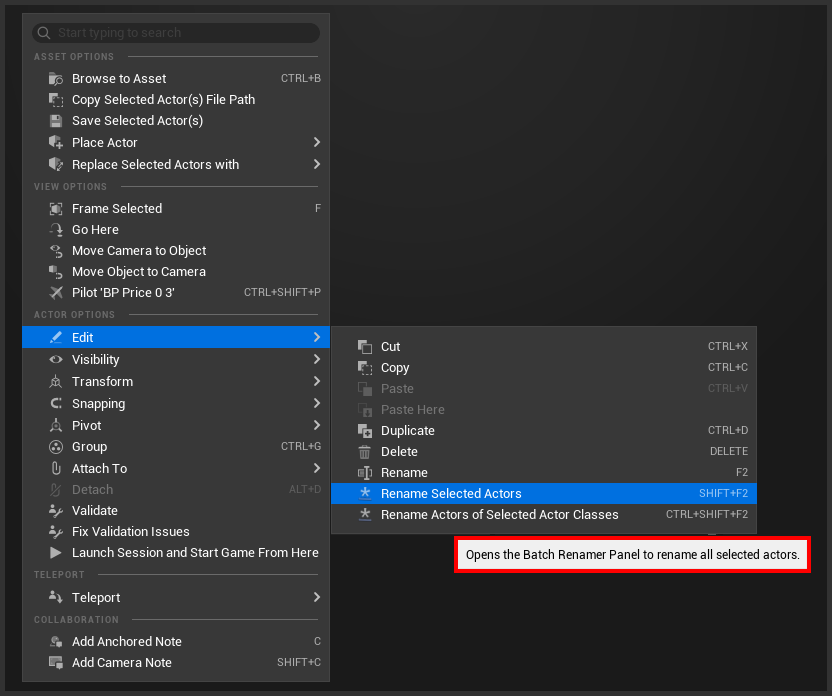The width and height of the screenshot is (832, 696).
Task: Click the Teleport icon
Action: (x=56, y=597)
